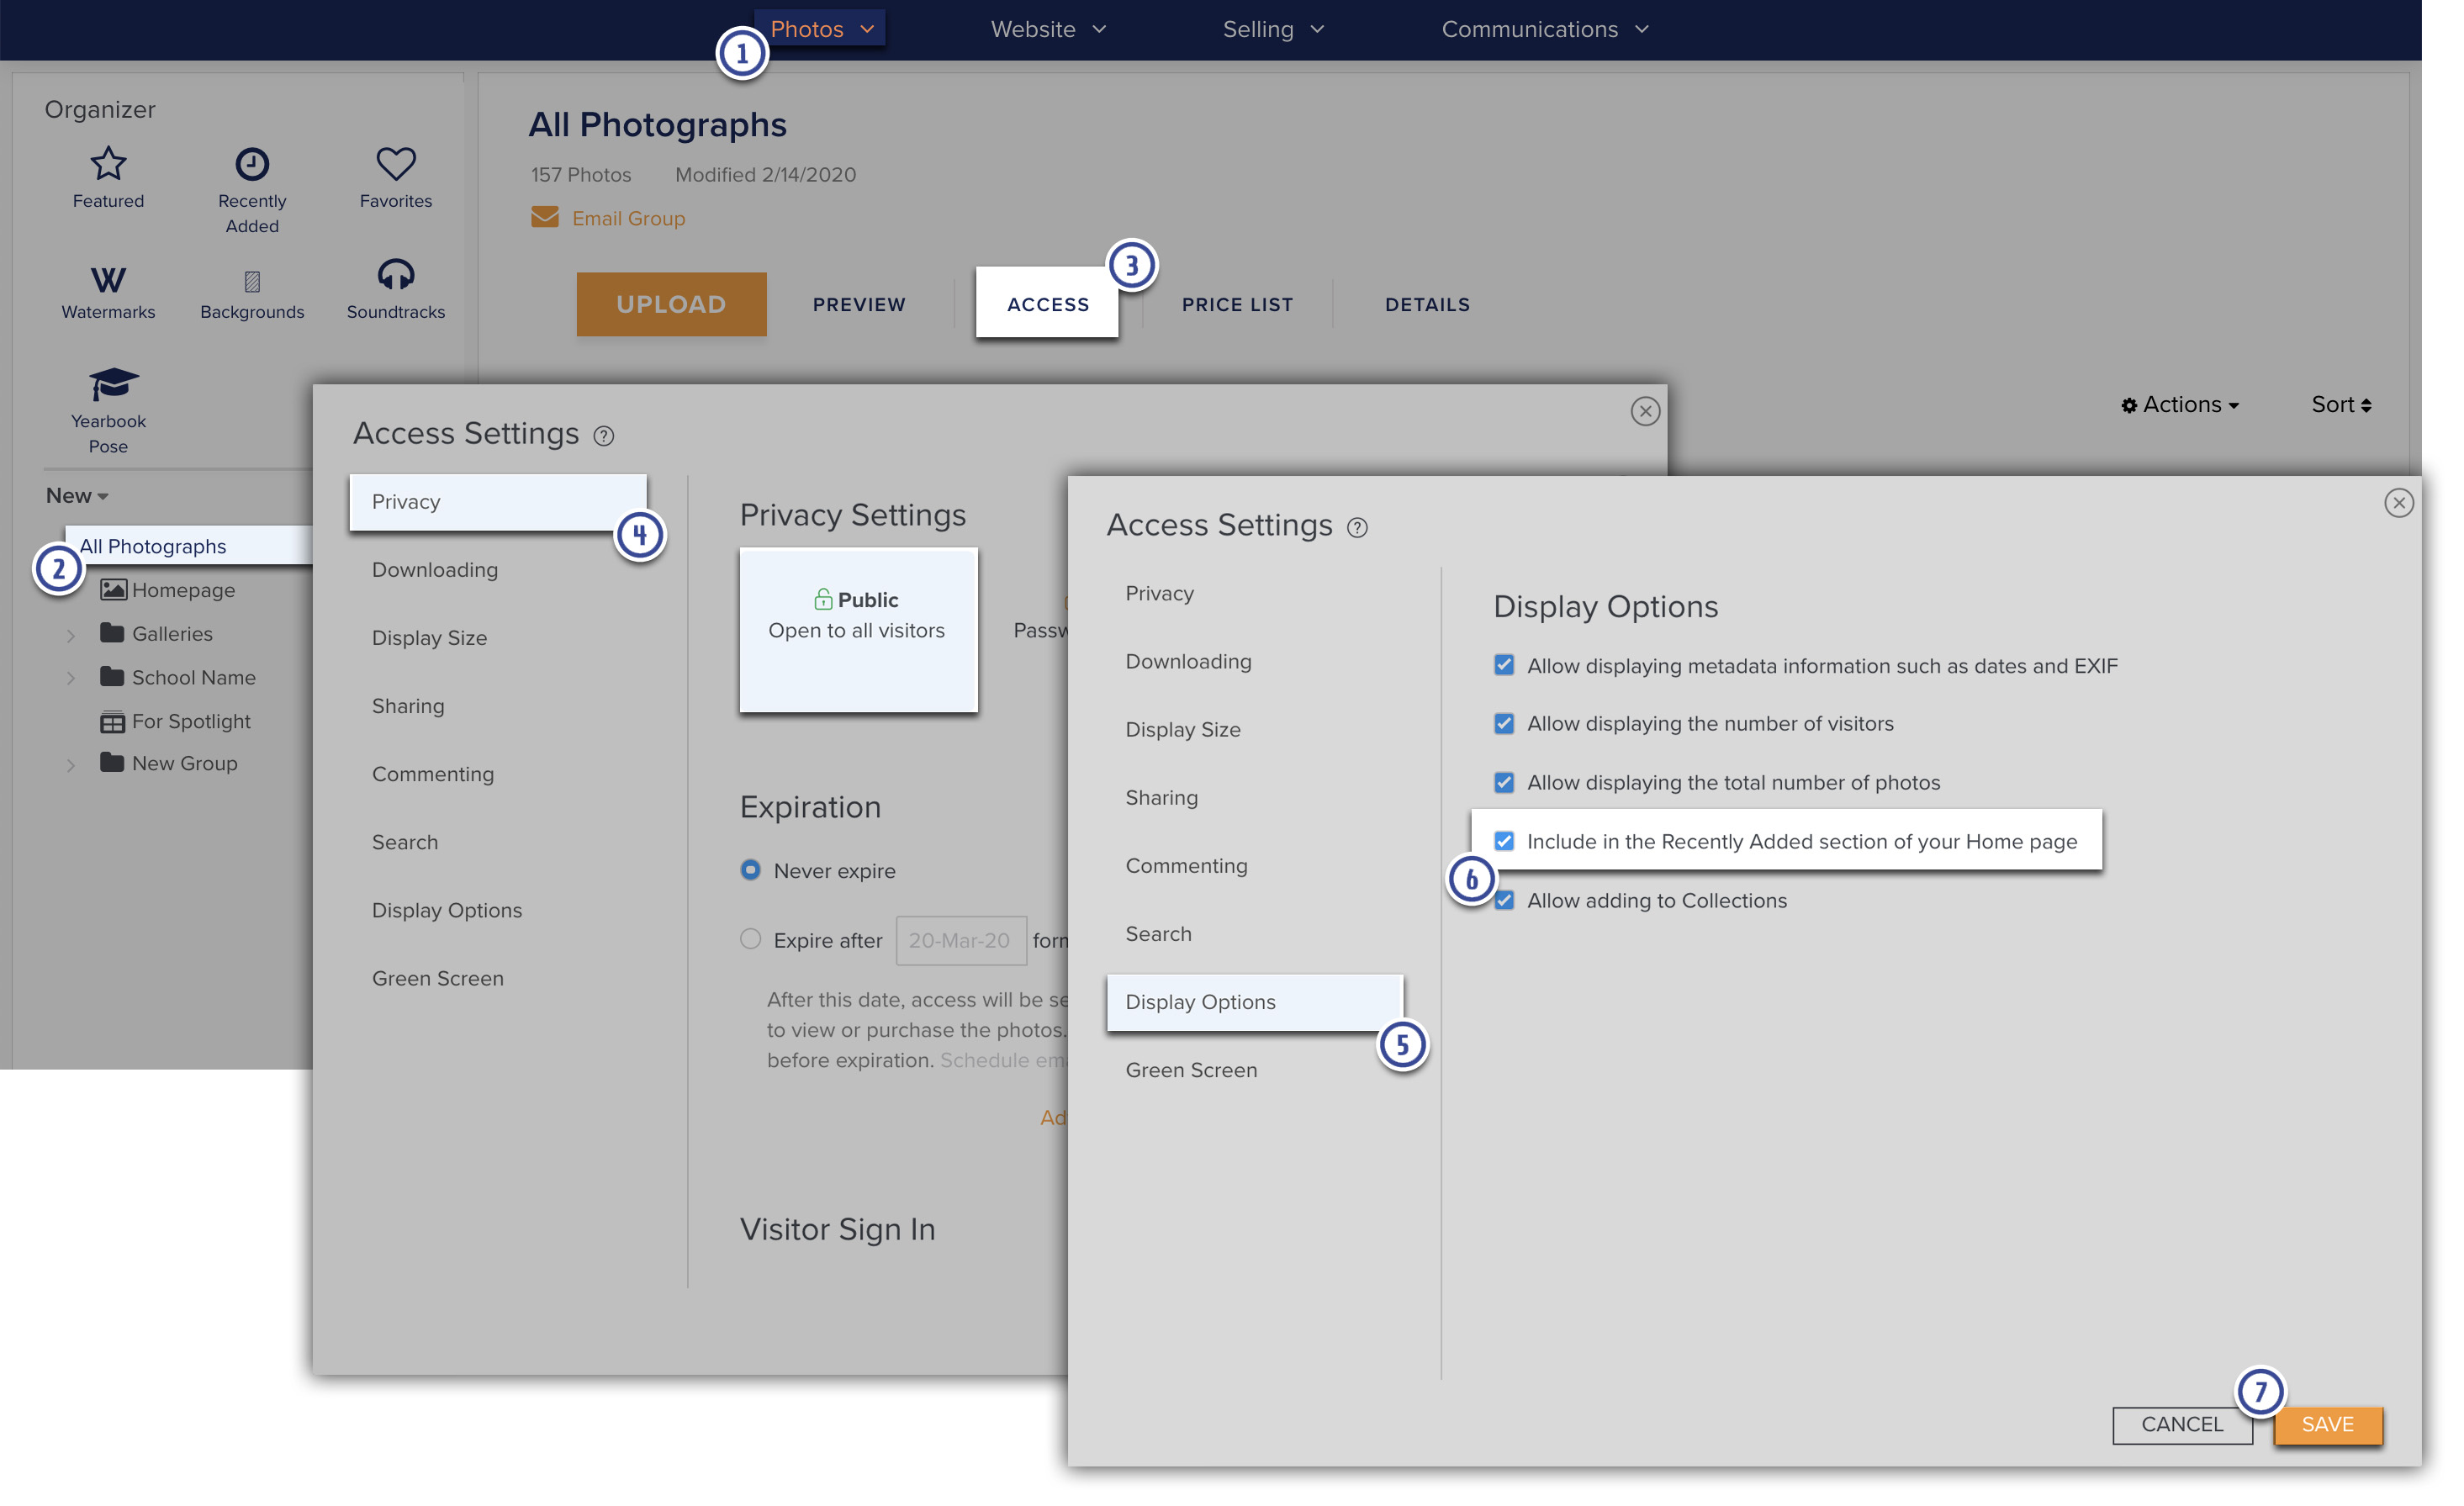
Task: Open the Website dropdown menu
Action: [x=1049, y=29]
